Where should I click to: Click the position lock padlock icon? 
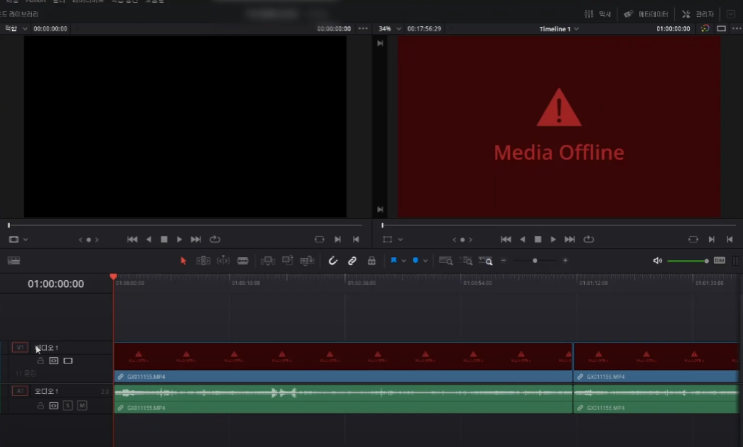coord(371,261)
